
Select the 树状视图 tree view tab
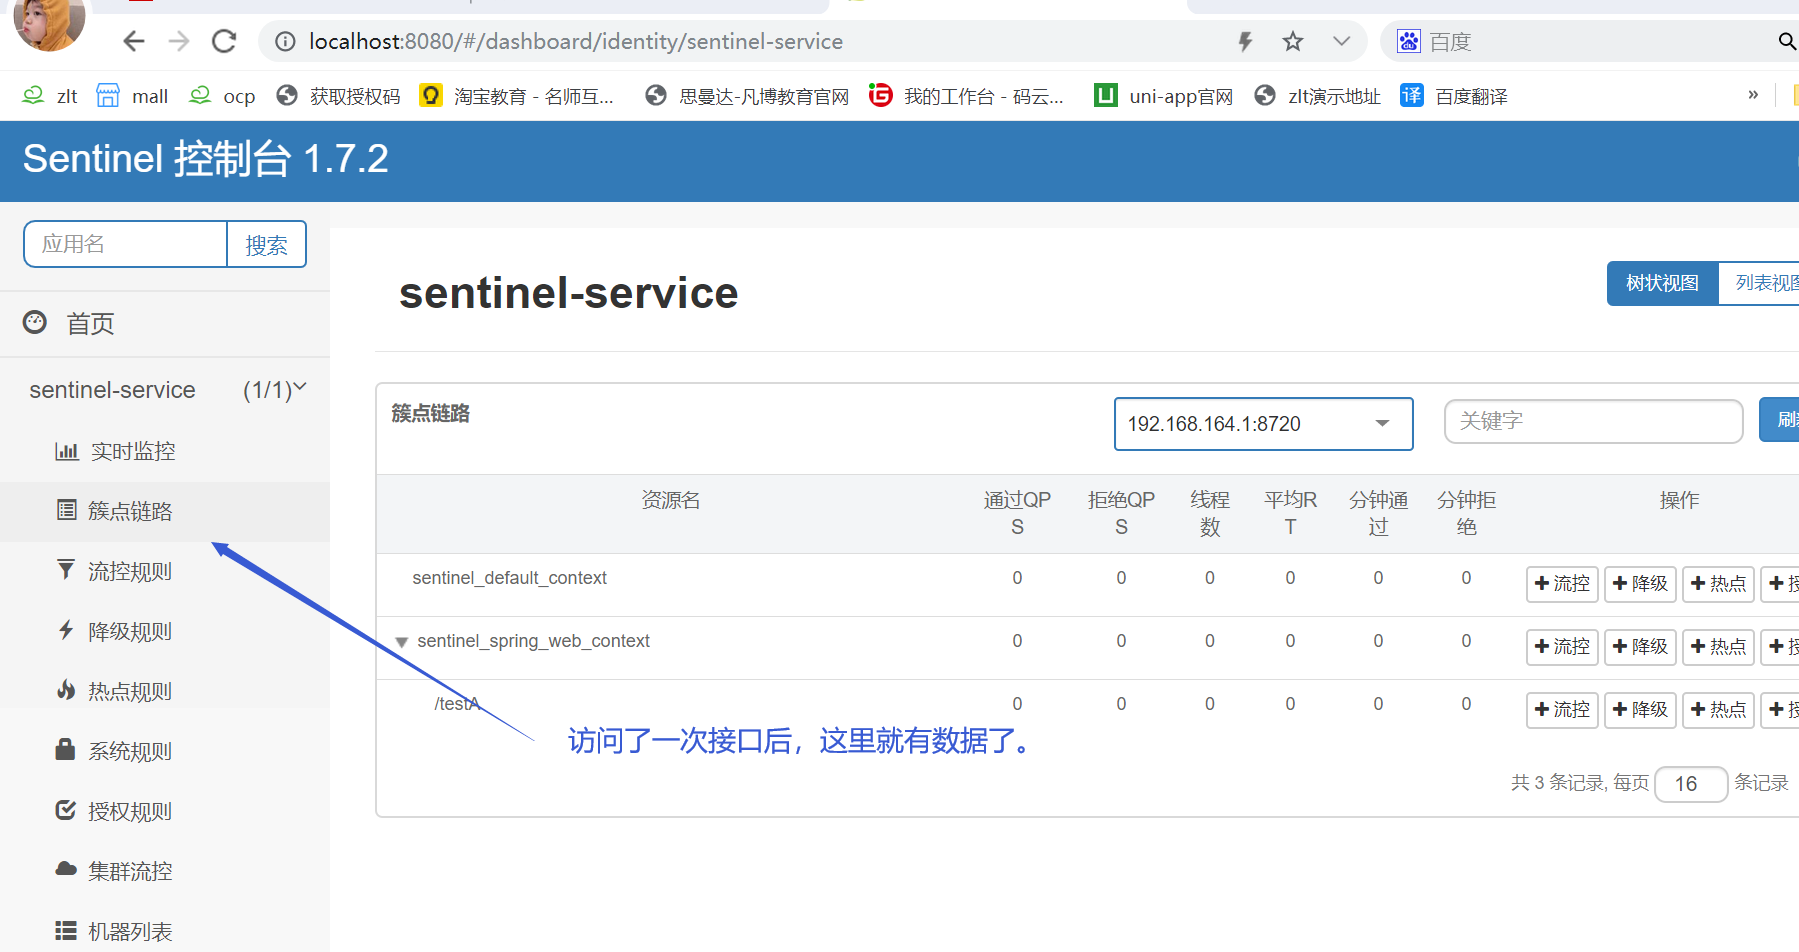point(1662,283)
